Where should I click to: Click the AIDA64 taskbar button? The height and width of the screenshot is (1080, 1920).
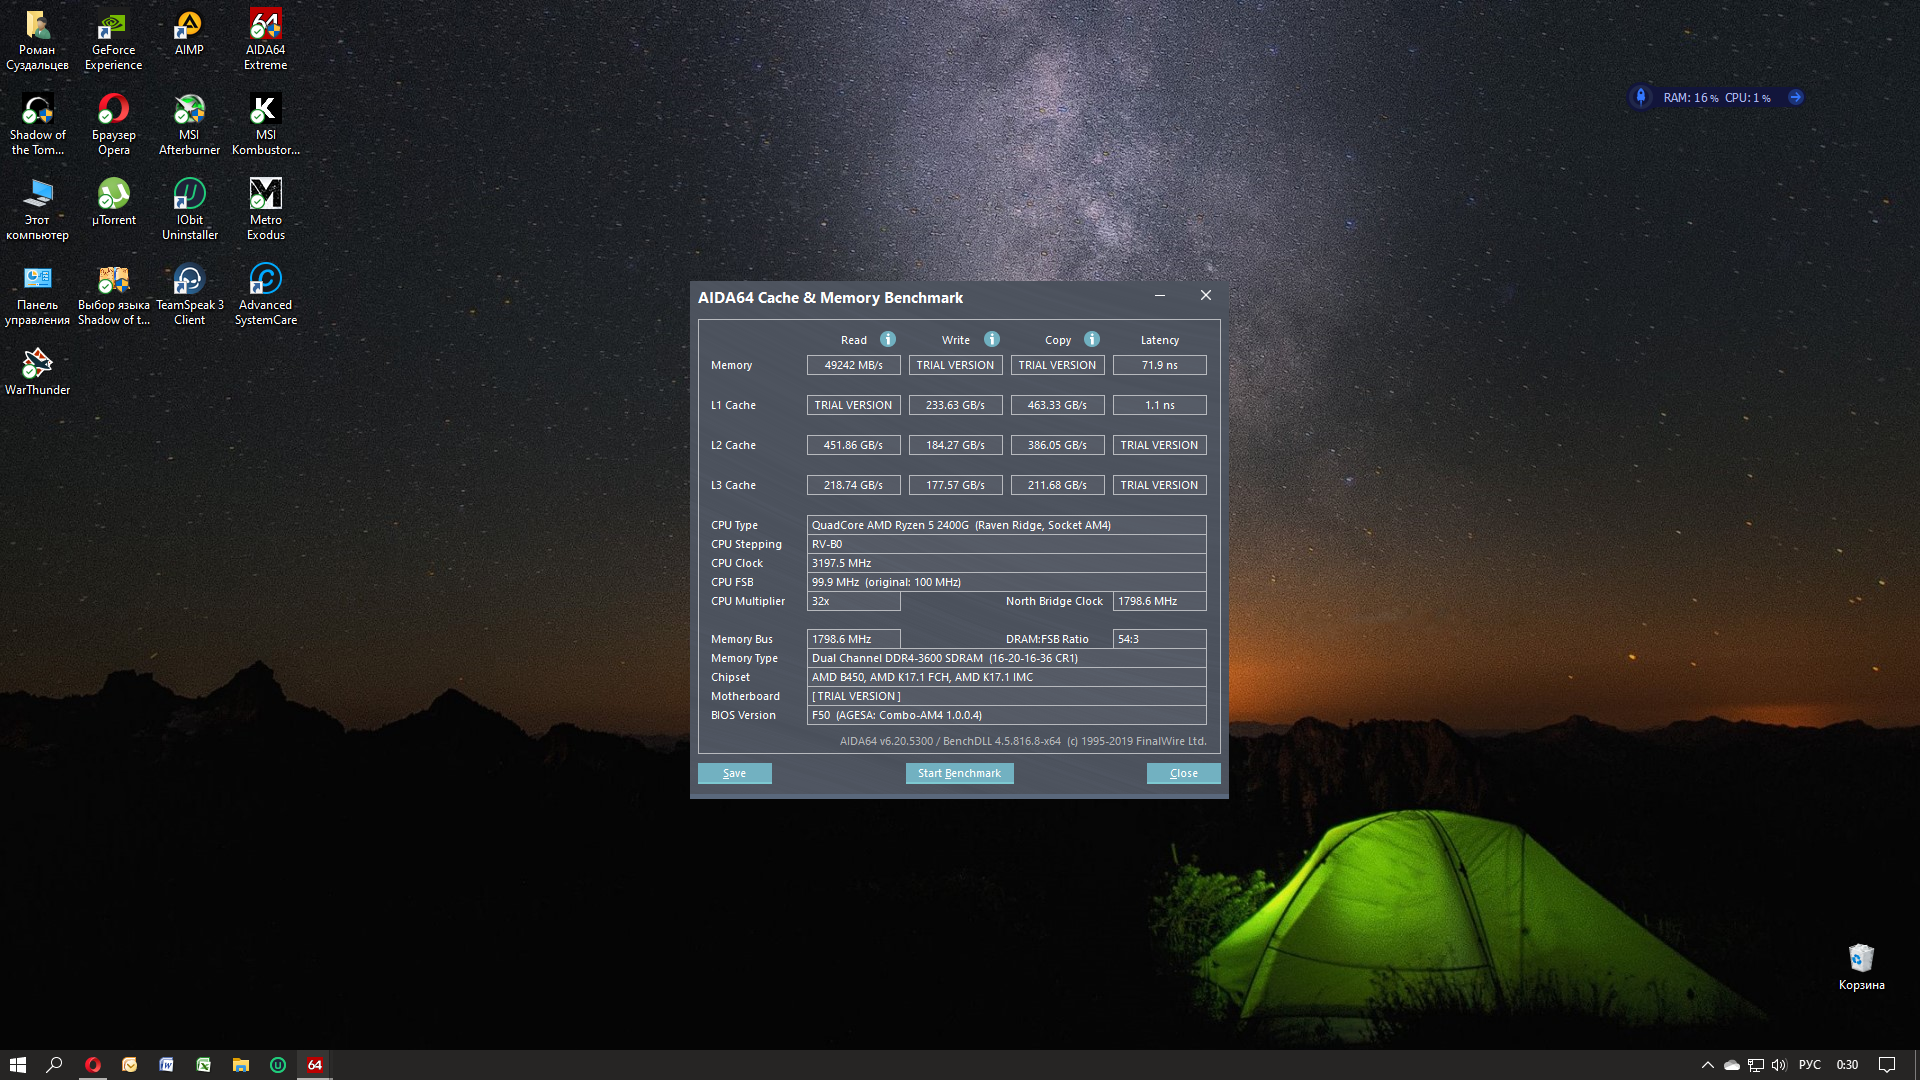coord(315,1065)
